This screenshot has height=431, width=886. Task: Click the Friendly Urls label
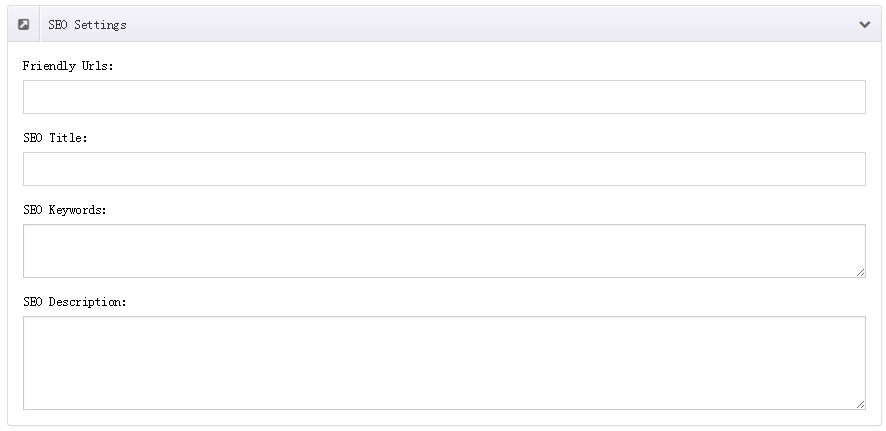coord(68,66)
